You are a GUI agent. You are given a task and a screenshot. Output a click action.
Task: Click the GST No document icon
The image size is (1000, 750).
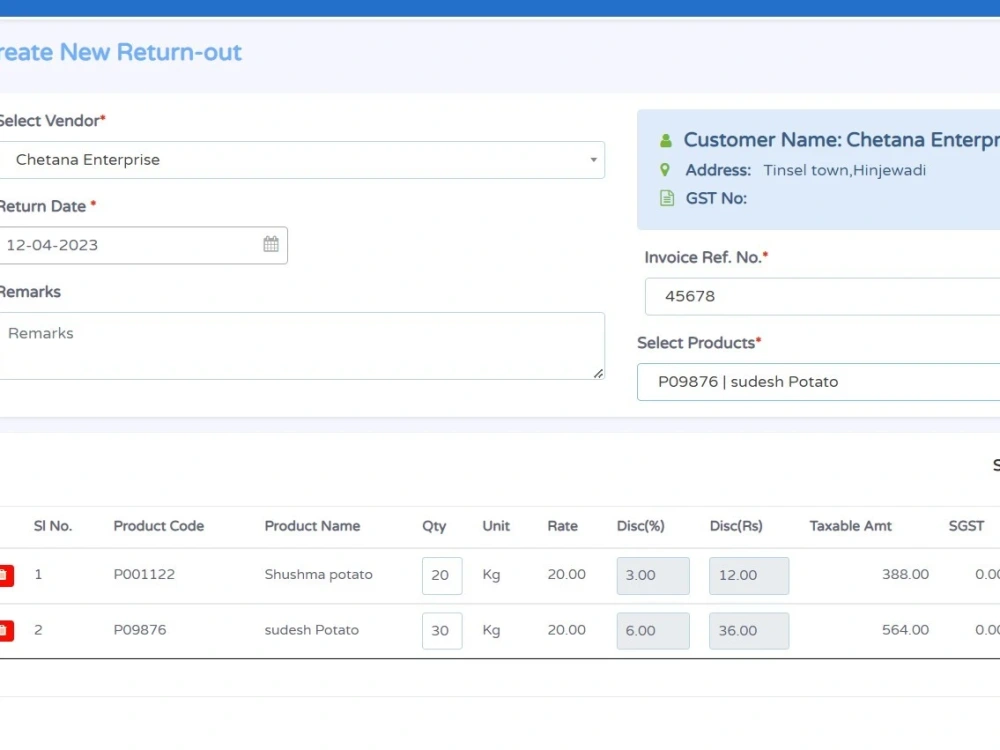(666, 198)
